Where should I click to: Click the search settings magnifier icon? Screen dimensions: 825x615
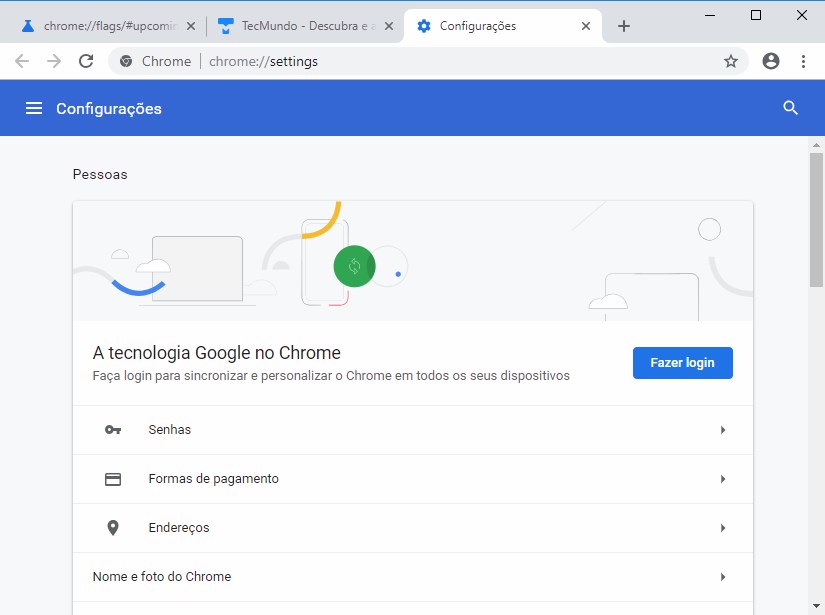tap(790, 108)
